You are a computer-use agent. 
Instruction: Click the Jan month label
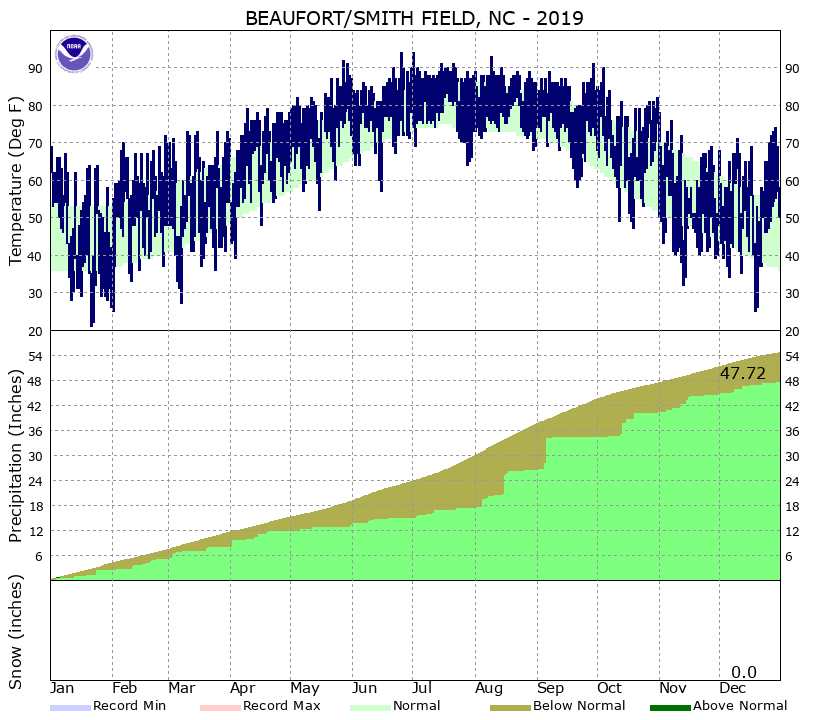pos(62,688)
